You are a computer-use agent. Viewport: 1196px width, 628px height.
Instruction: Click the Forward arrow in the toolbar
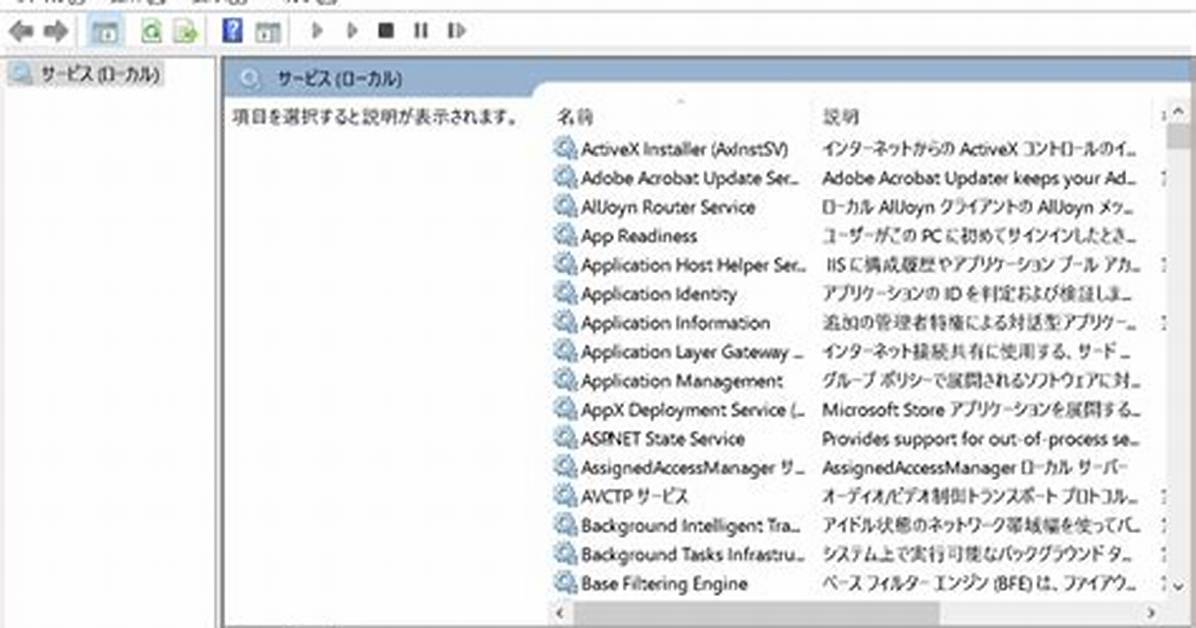[55, 31]
